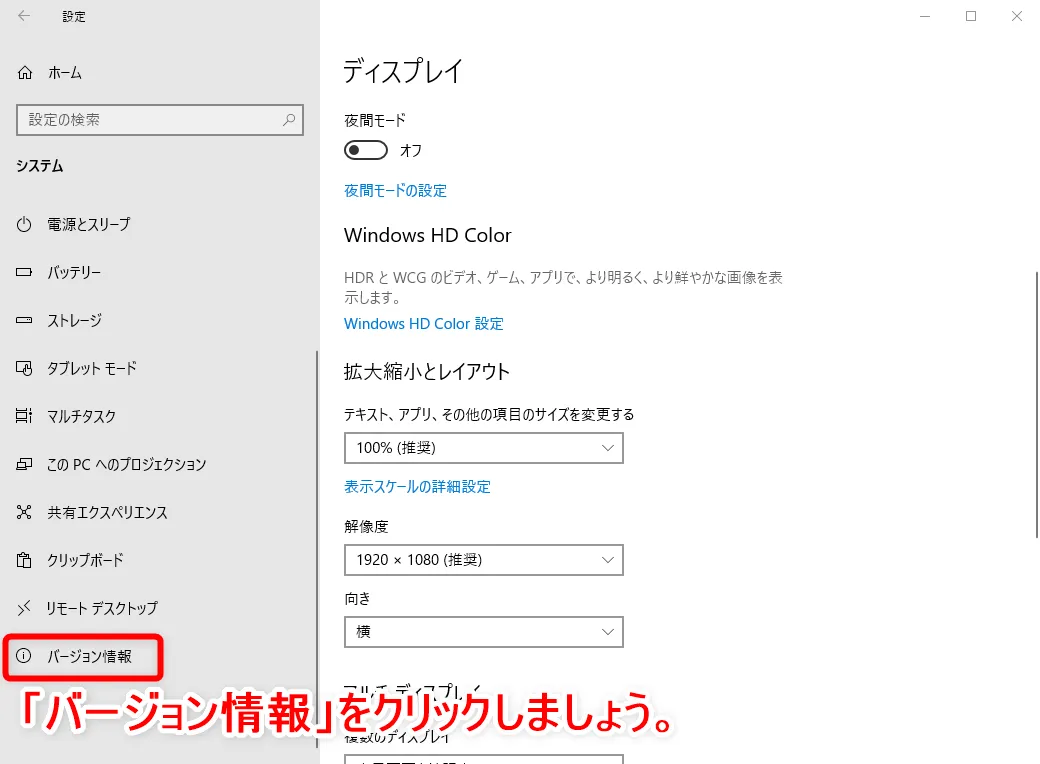
Task: Click the 拡大縮小とレイアウト heading
Action: pyautogui.click(x=426, y=371)
